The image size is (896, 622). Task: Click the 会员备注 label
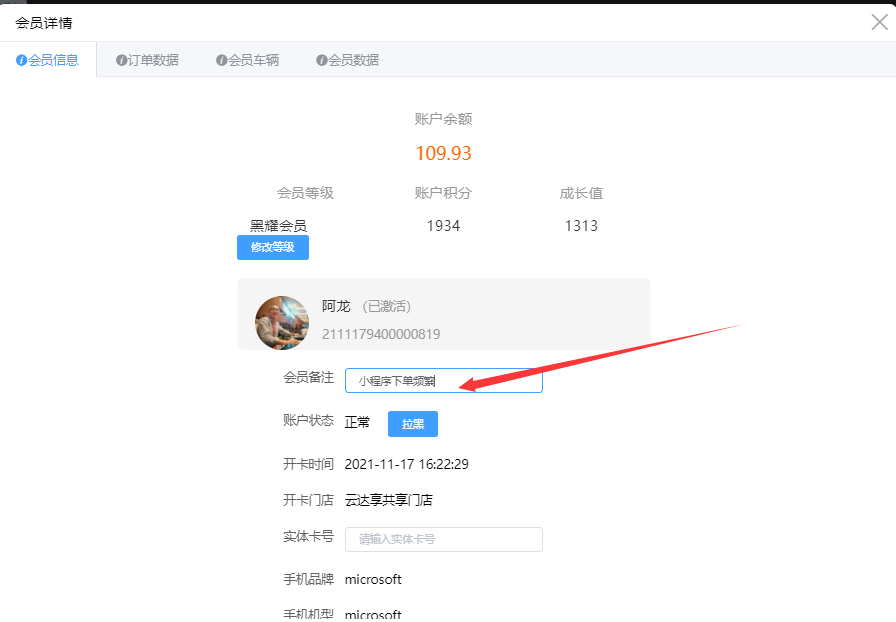309,377
